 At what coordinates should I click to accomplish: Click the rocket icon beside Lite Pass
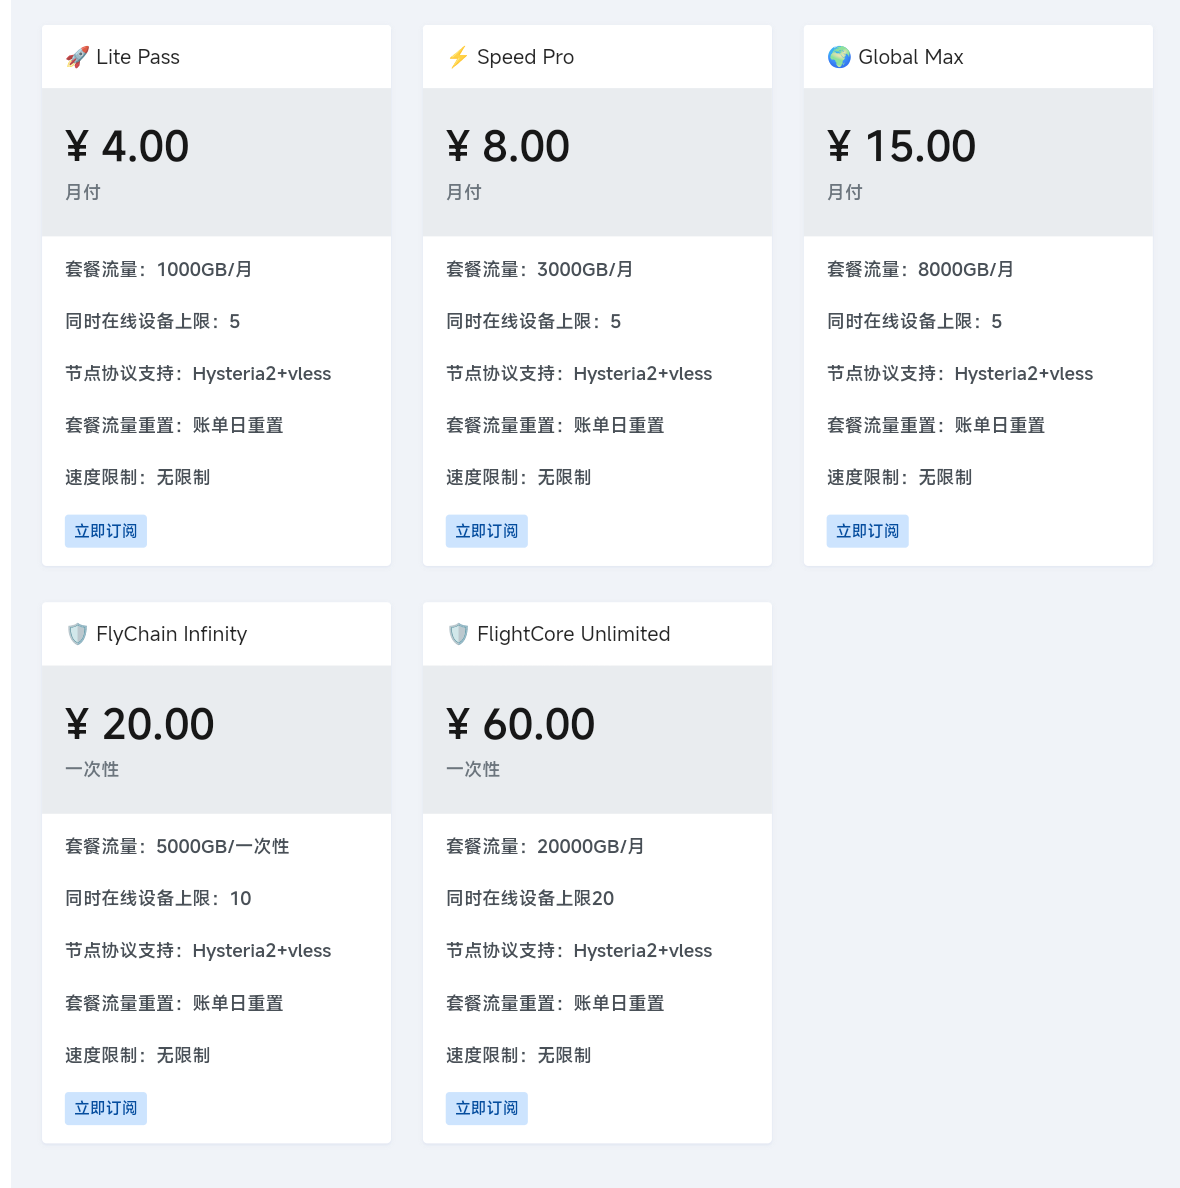point(77,57)
